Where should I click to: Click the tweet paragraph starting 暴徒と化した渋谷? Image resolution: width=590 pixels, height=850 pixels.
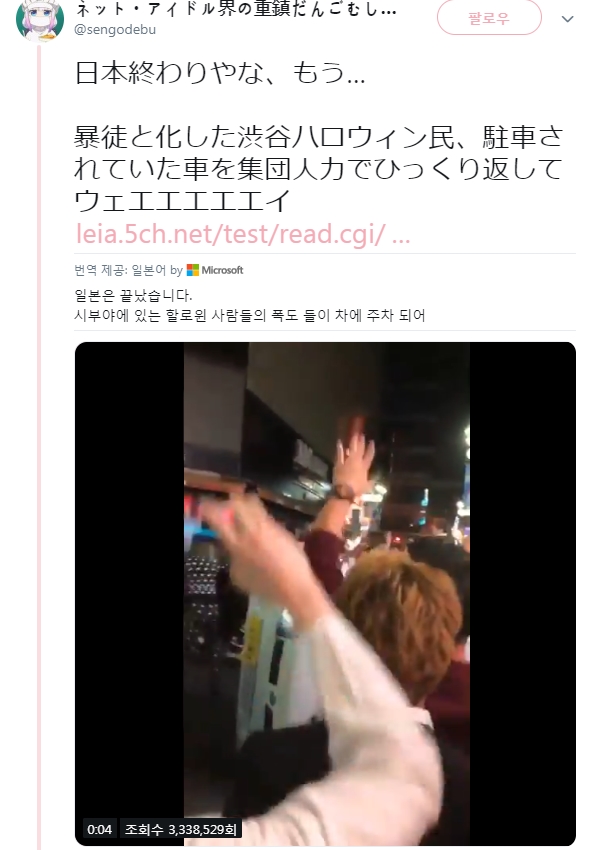319,169
